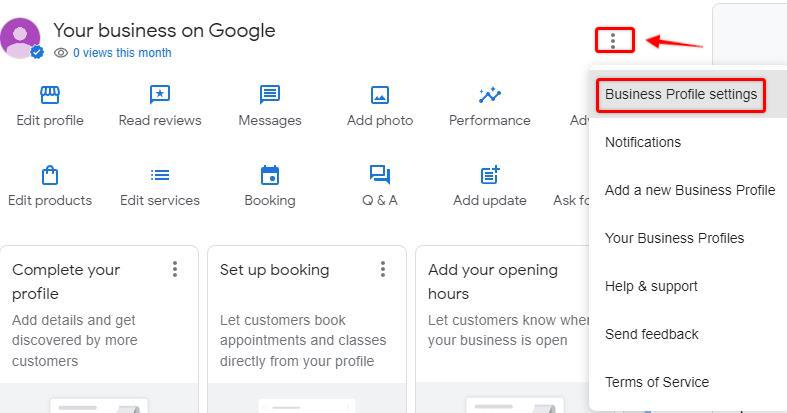The height and width of the screenshot is (413, 787).
Task: Open the Messages icon
Action: [270, 95]
